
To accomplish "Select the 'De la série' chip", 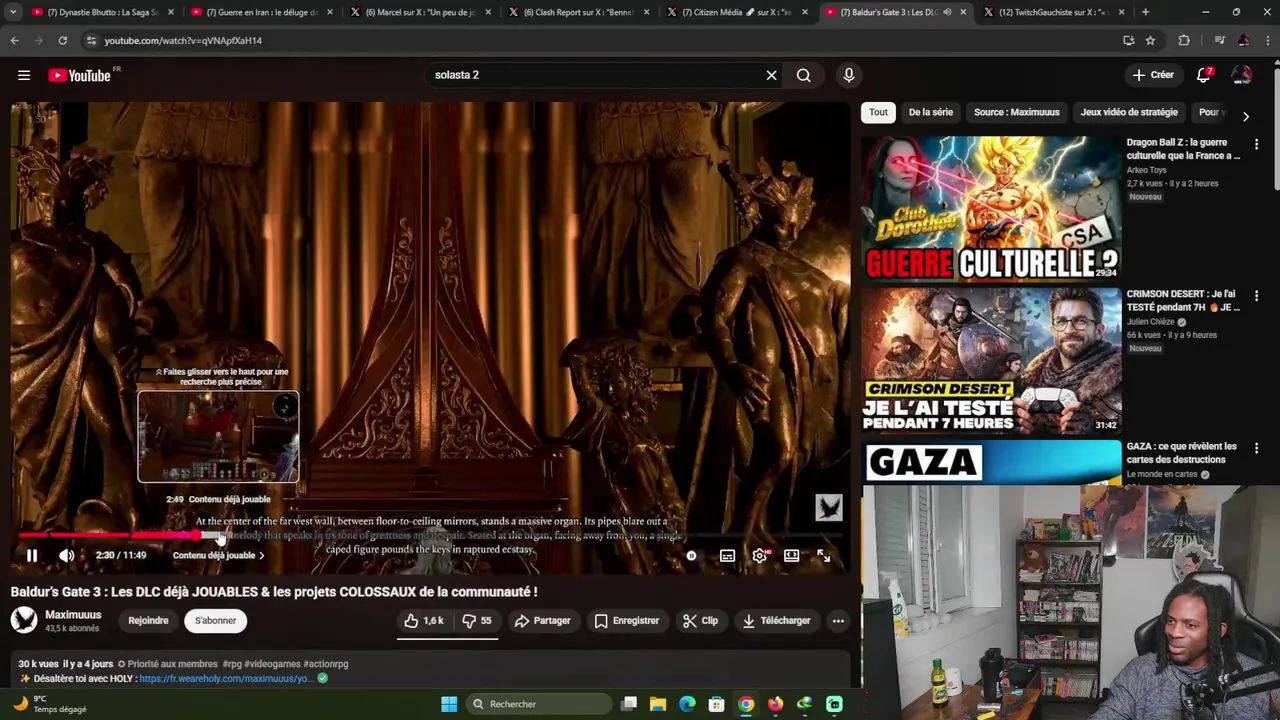I will coord(930,112).
